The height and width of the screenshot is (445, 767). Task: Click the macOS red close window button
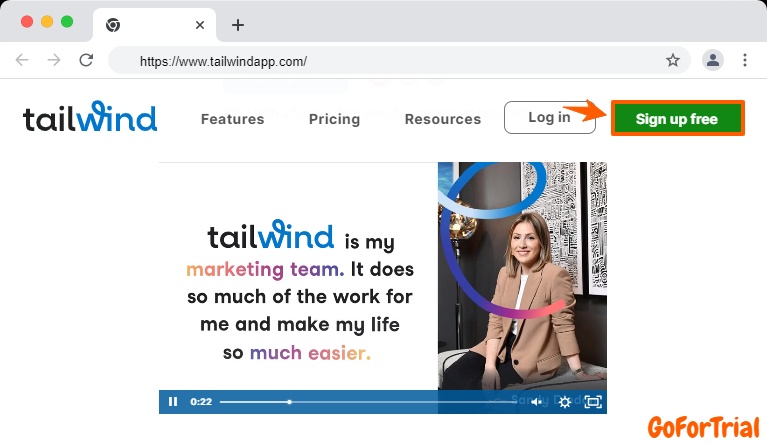point(27,22)
